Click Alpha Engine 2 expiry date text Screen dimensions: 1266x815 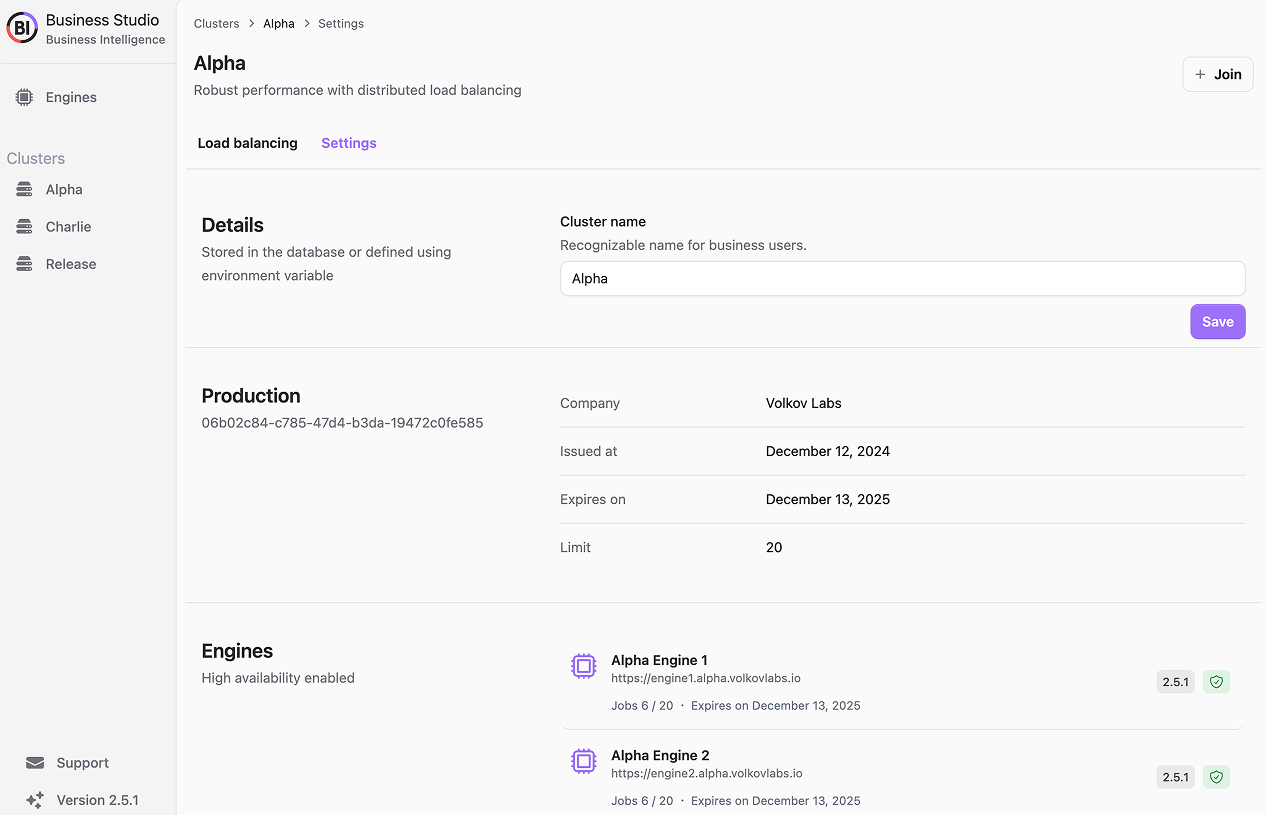point(776,800)
